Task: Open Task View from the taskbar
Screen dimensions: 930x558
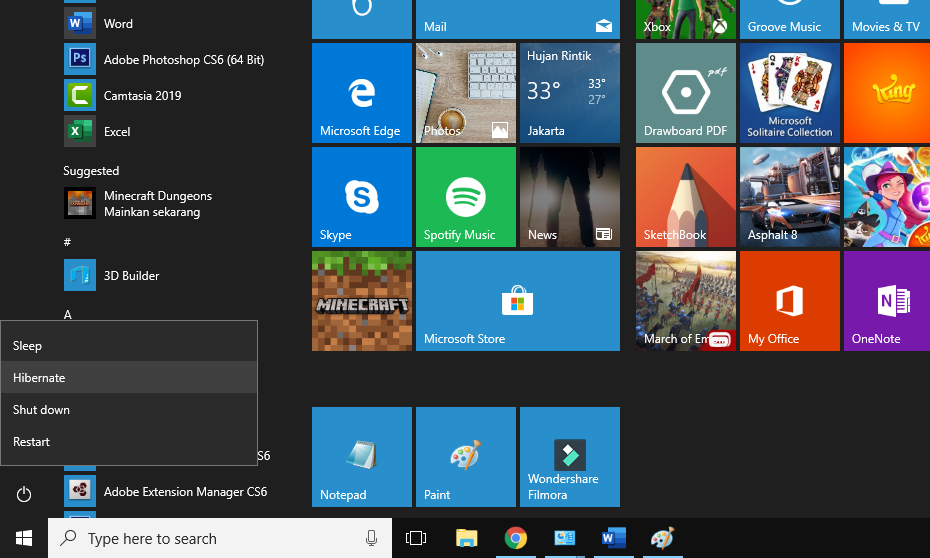Action: (416, 538)
